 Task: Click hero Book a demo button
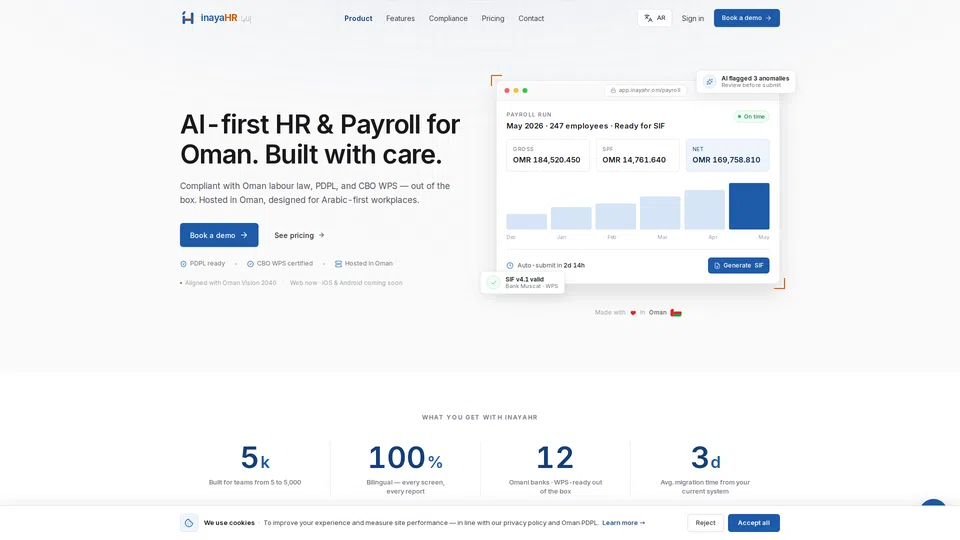pyautogui.click(x=219, y=235)
